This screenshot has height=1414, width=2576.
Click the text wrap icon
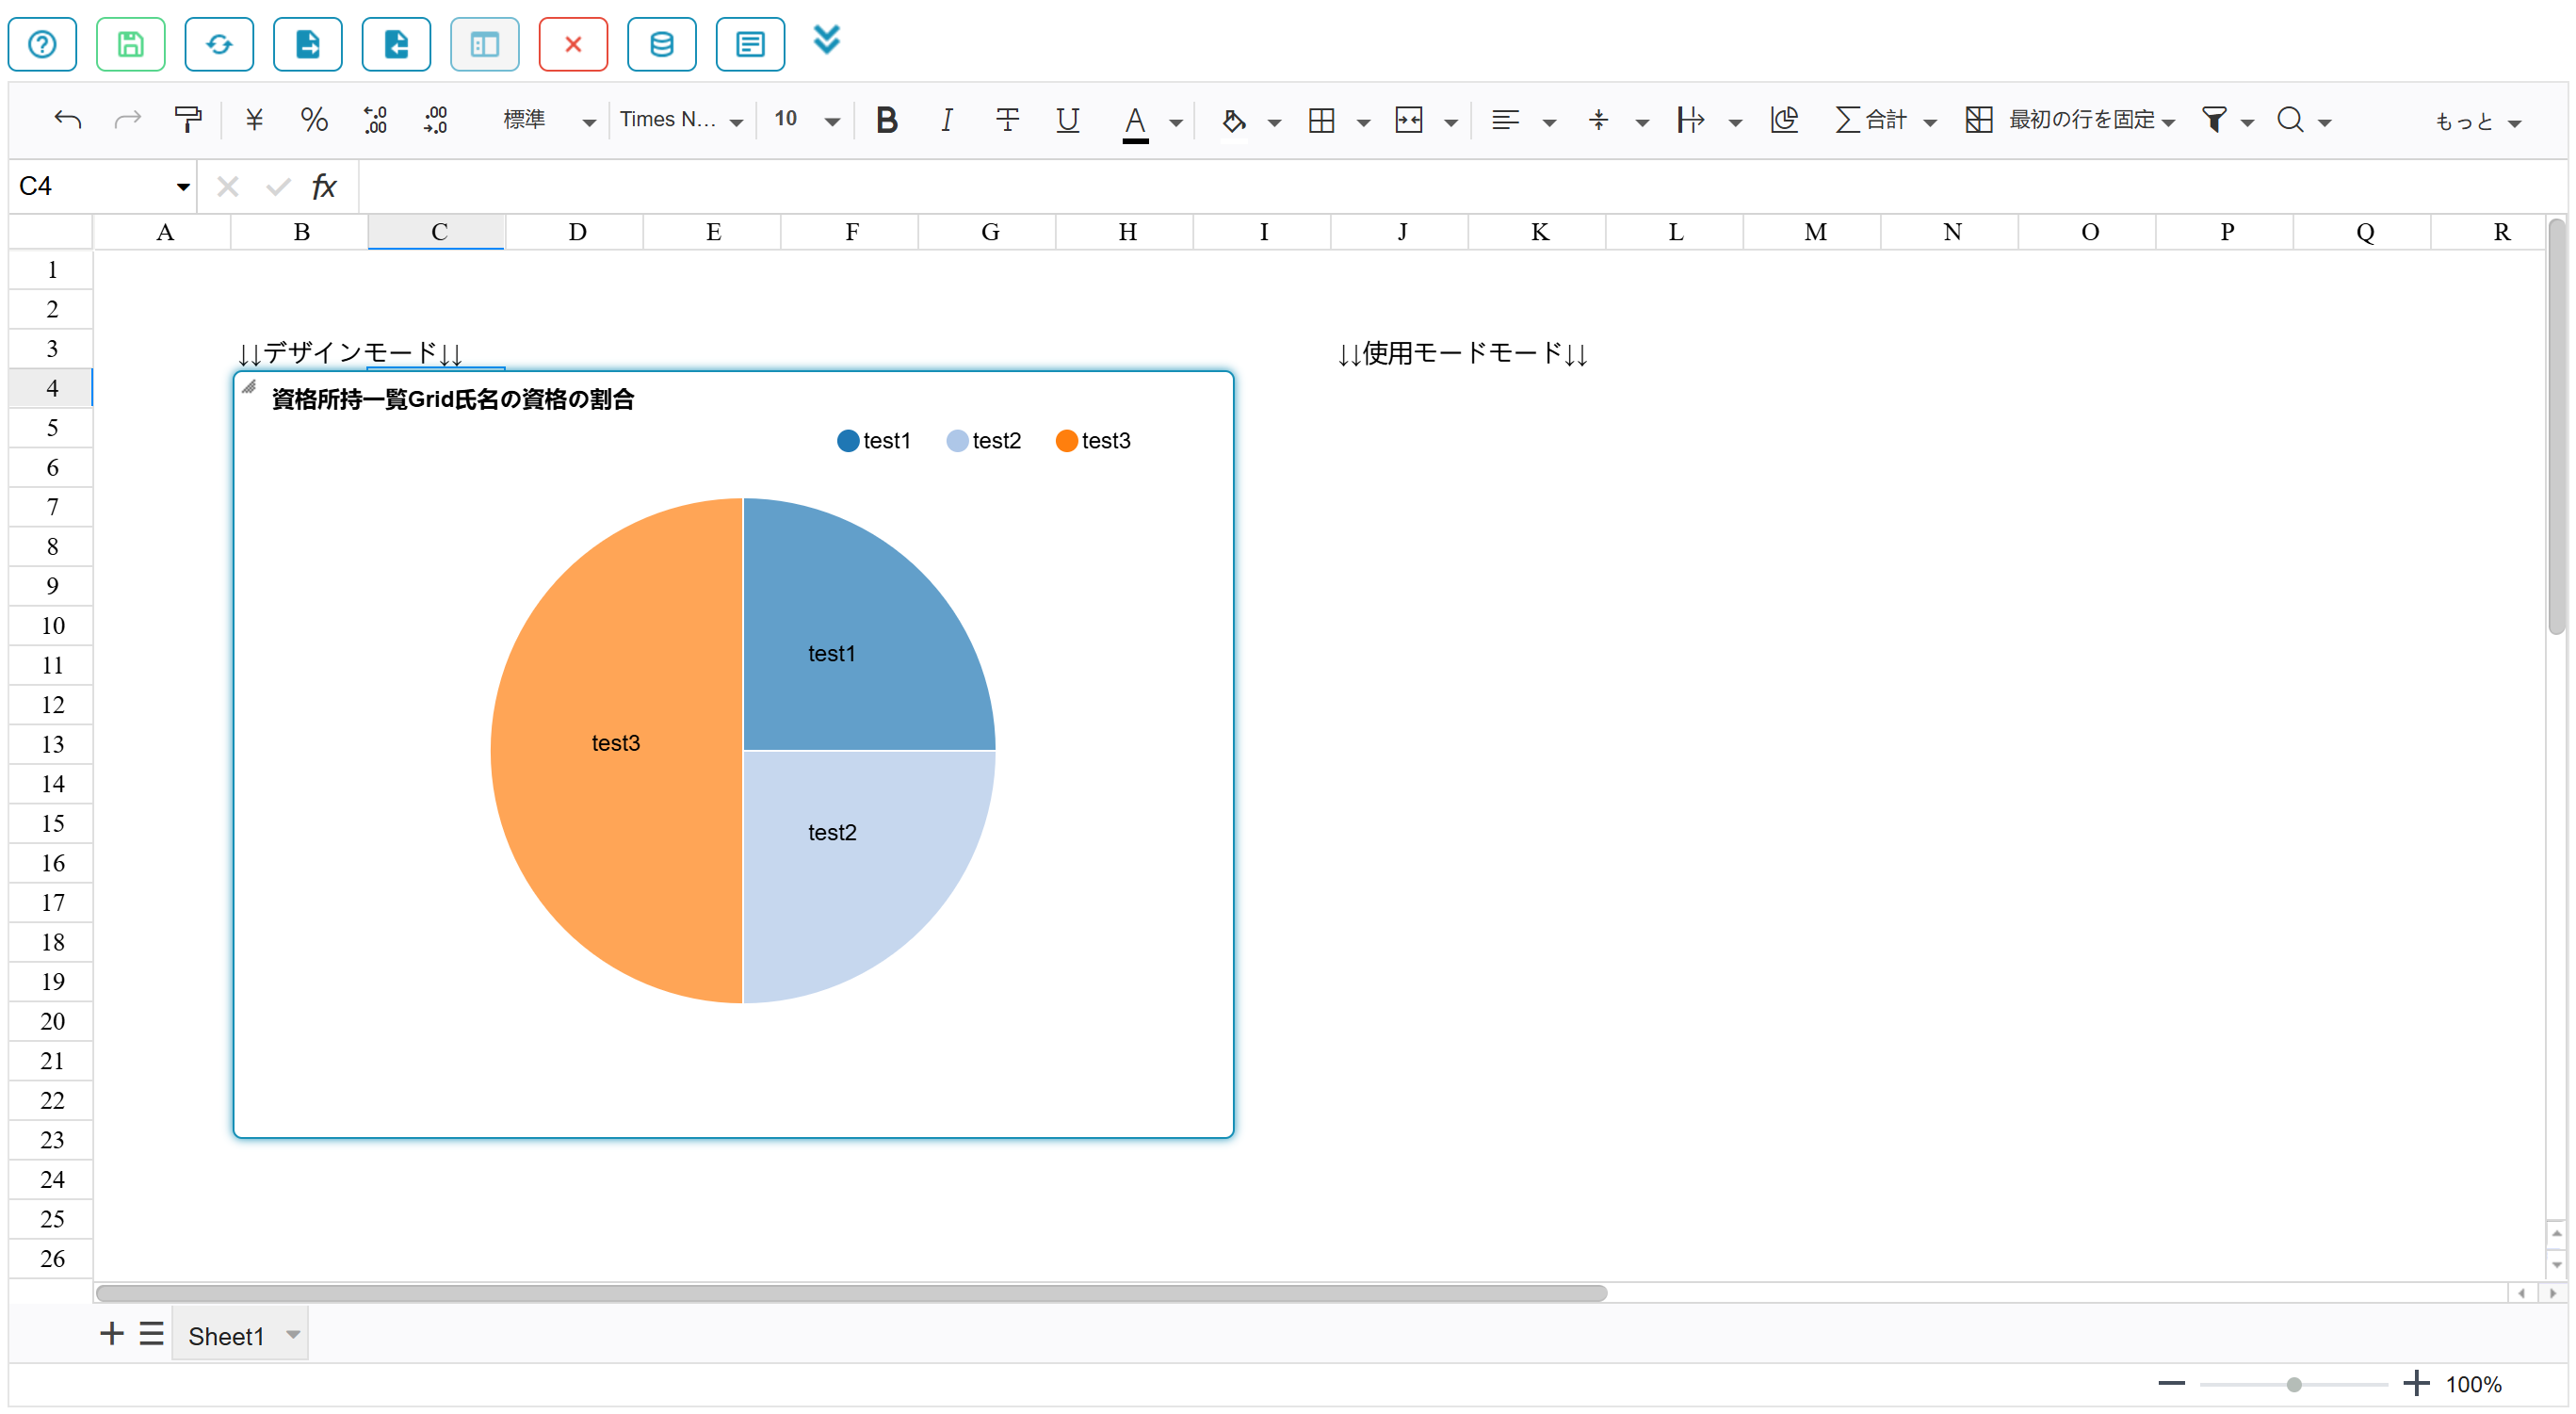[1691, 120]
